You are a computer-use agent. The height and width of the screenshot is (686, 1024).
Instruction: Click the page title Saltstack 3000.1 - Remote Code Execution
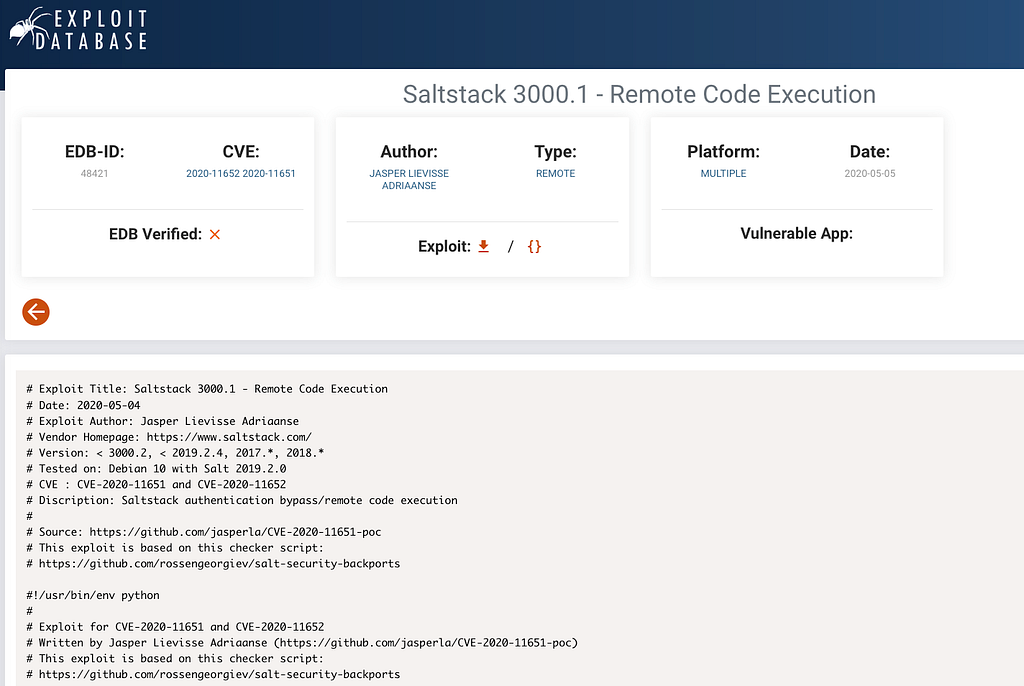[x=639, y=94]
